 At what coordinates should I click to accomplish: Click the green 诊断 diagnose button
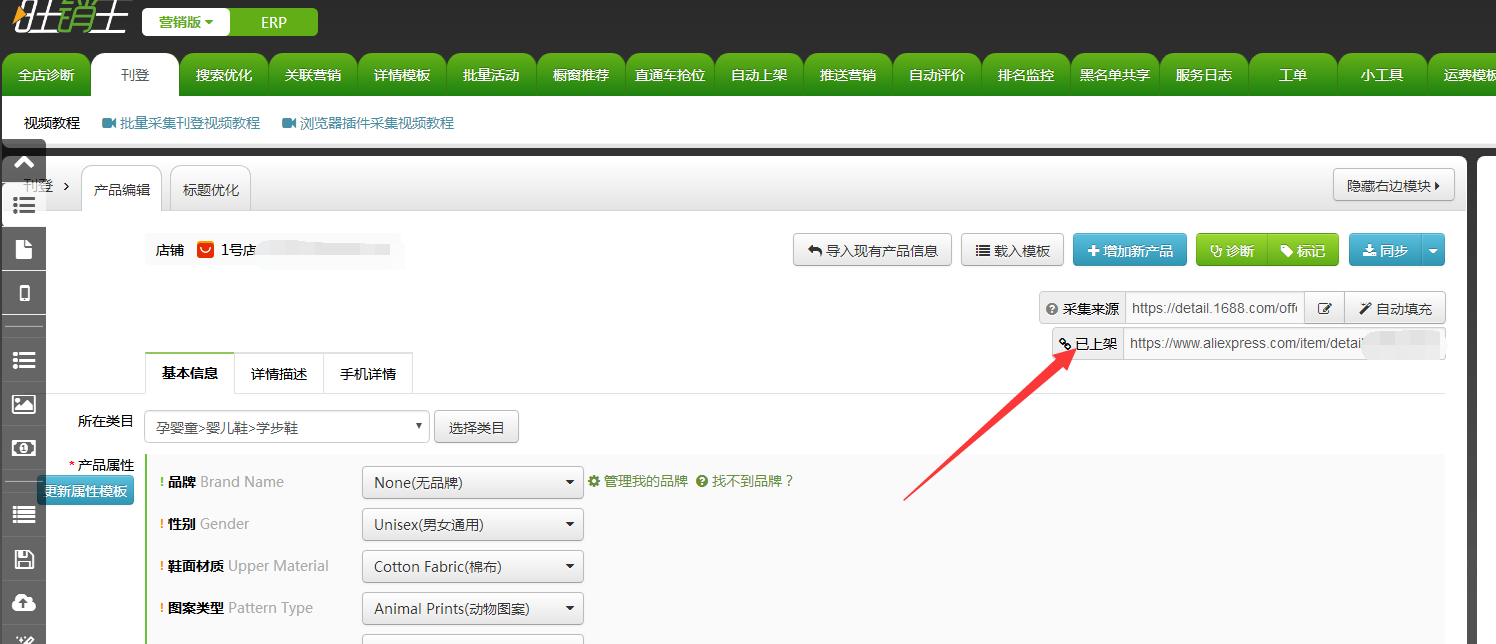1232,250
